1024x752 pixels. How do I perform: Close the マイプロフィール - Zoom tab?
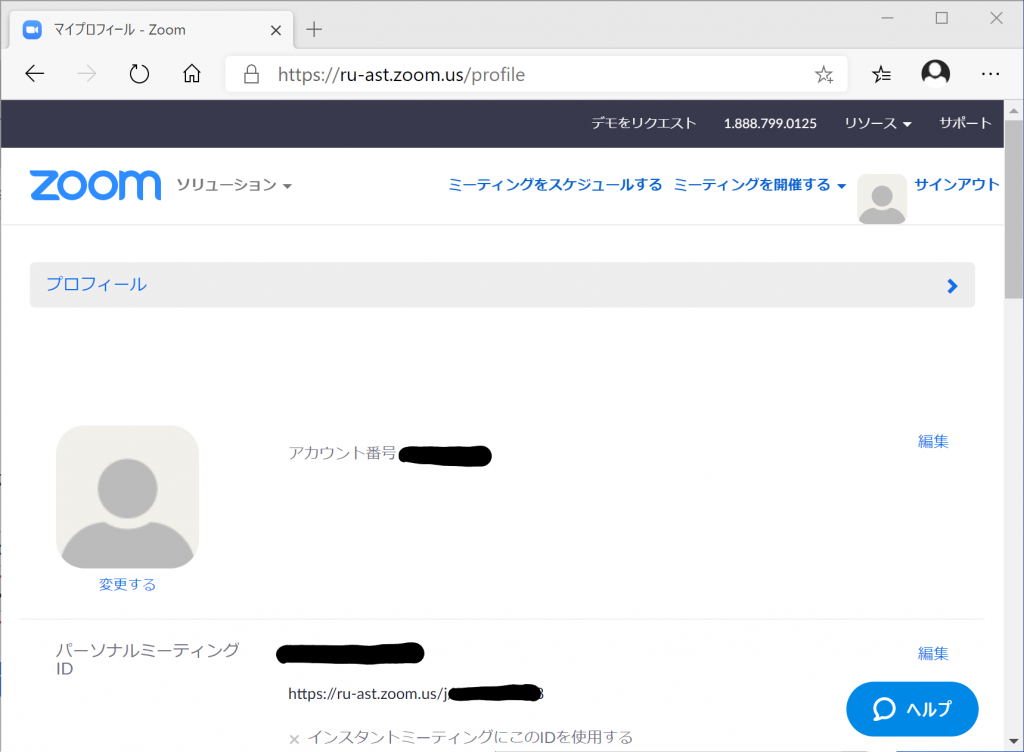[x=276, y=30]
